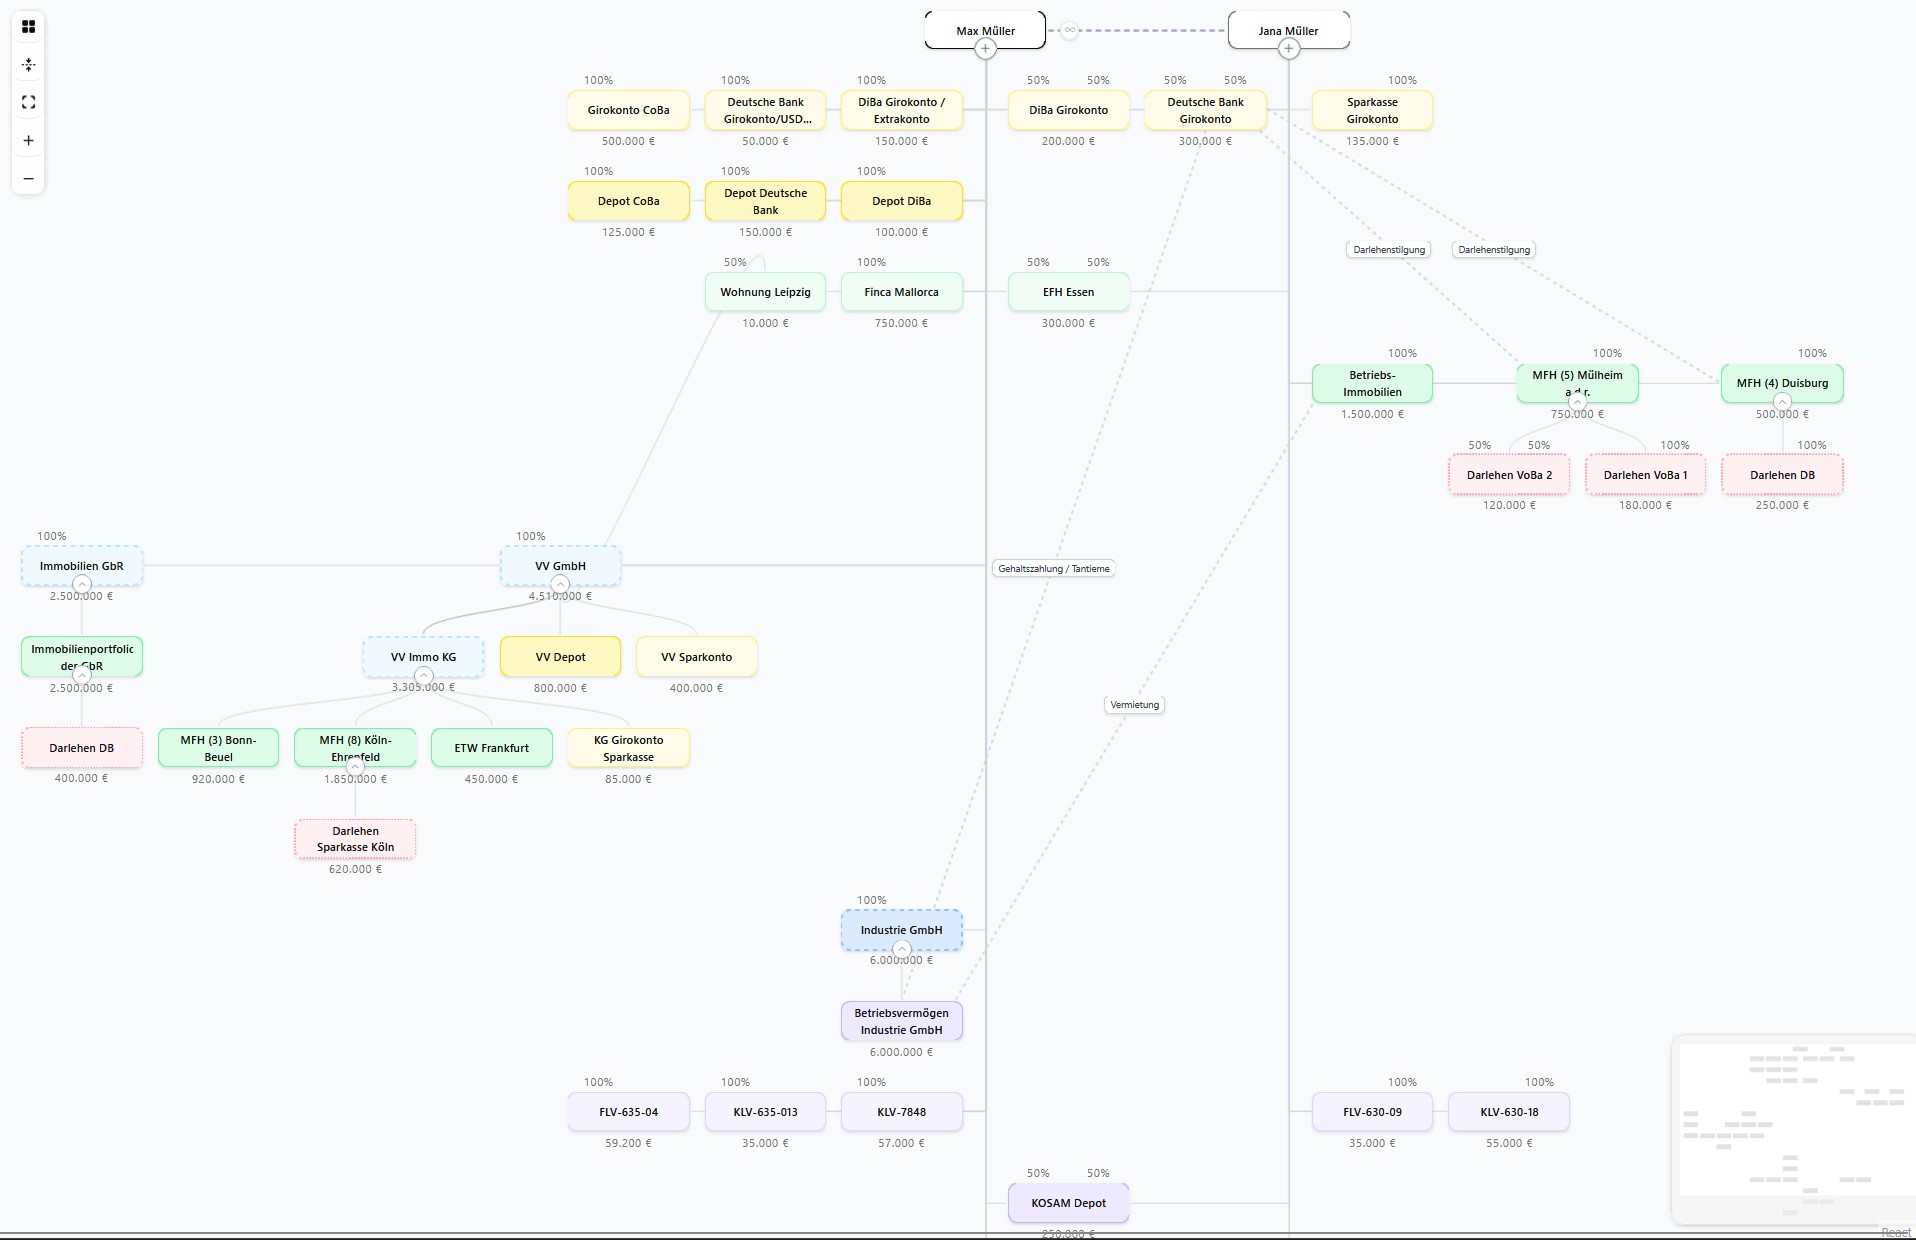Select the Depot CoBa node

coord(628,201)
